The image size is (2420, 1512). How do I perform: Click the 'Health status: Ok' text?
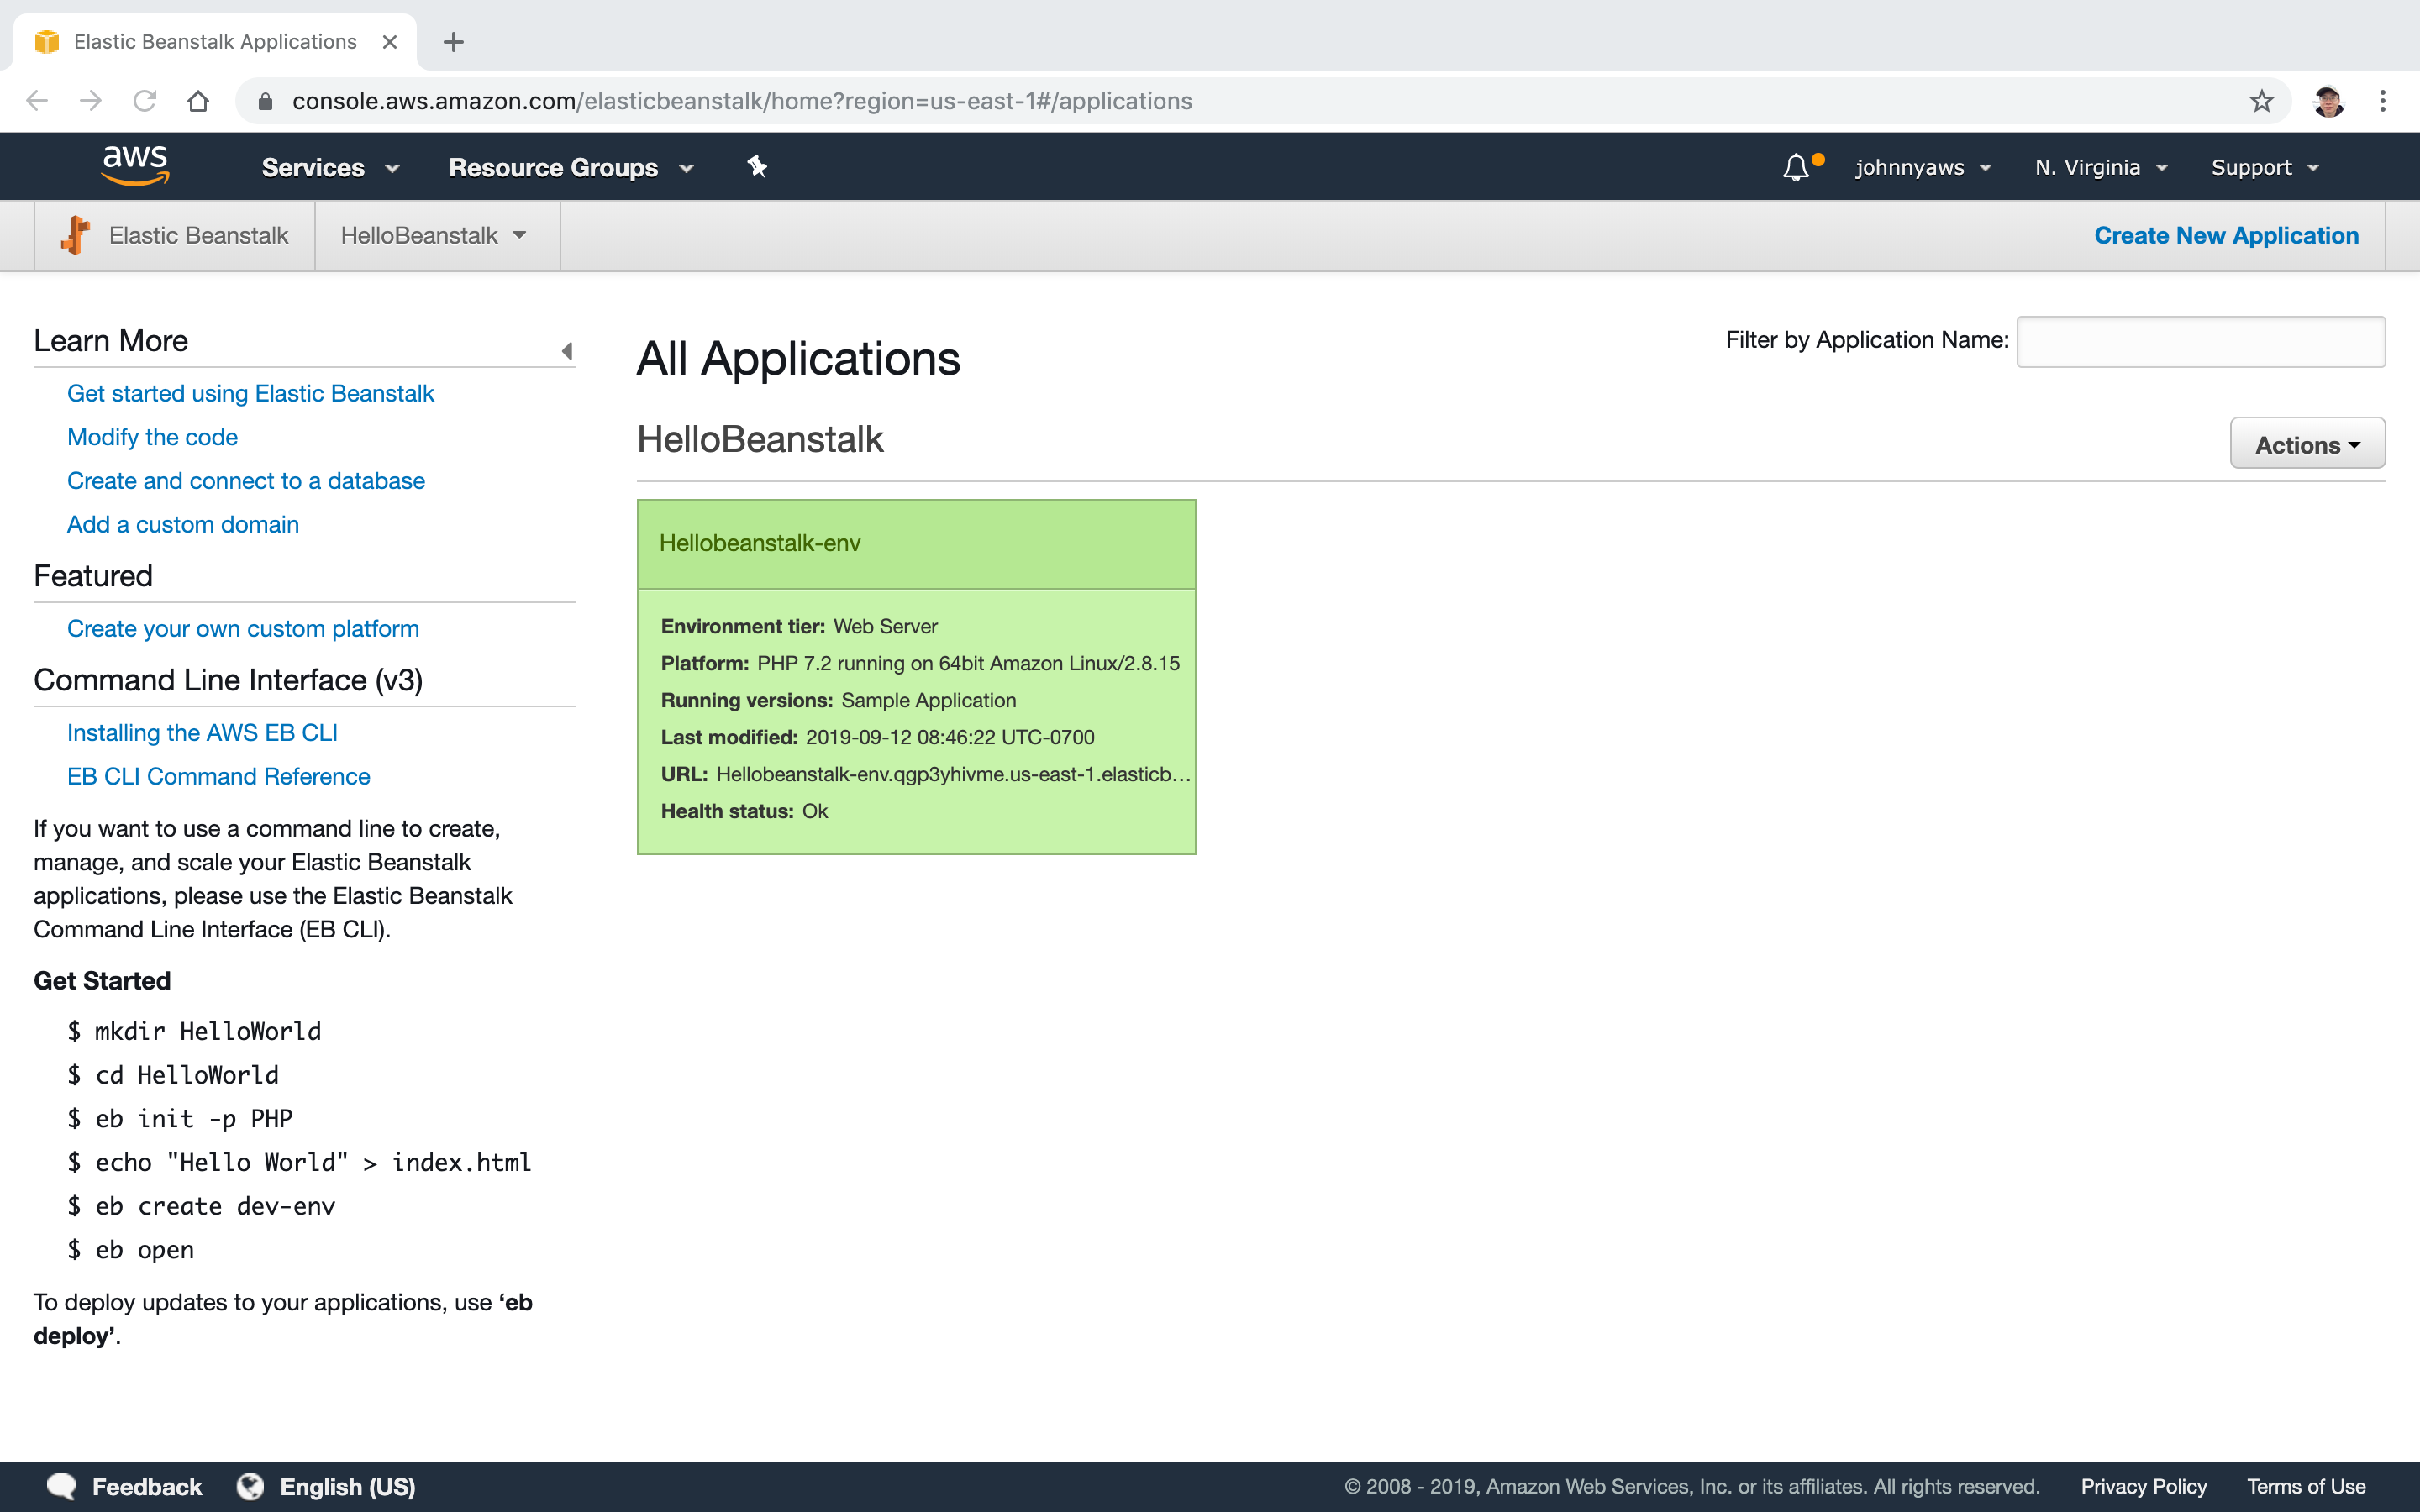coord(744,811)
